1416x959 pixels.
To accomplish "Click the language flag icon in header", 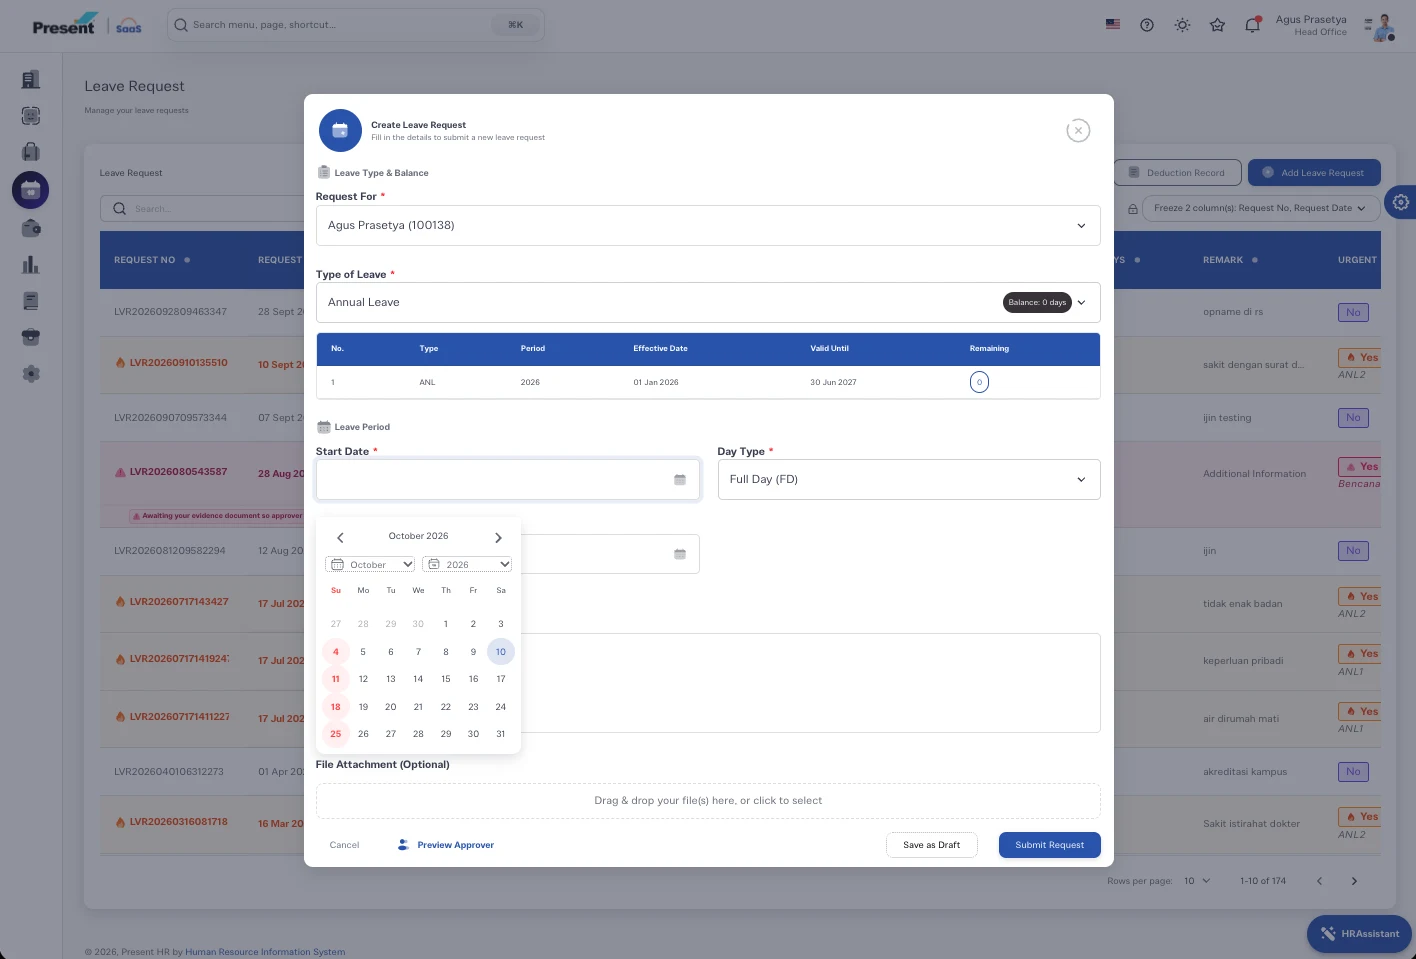I will (1113, 25).
